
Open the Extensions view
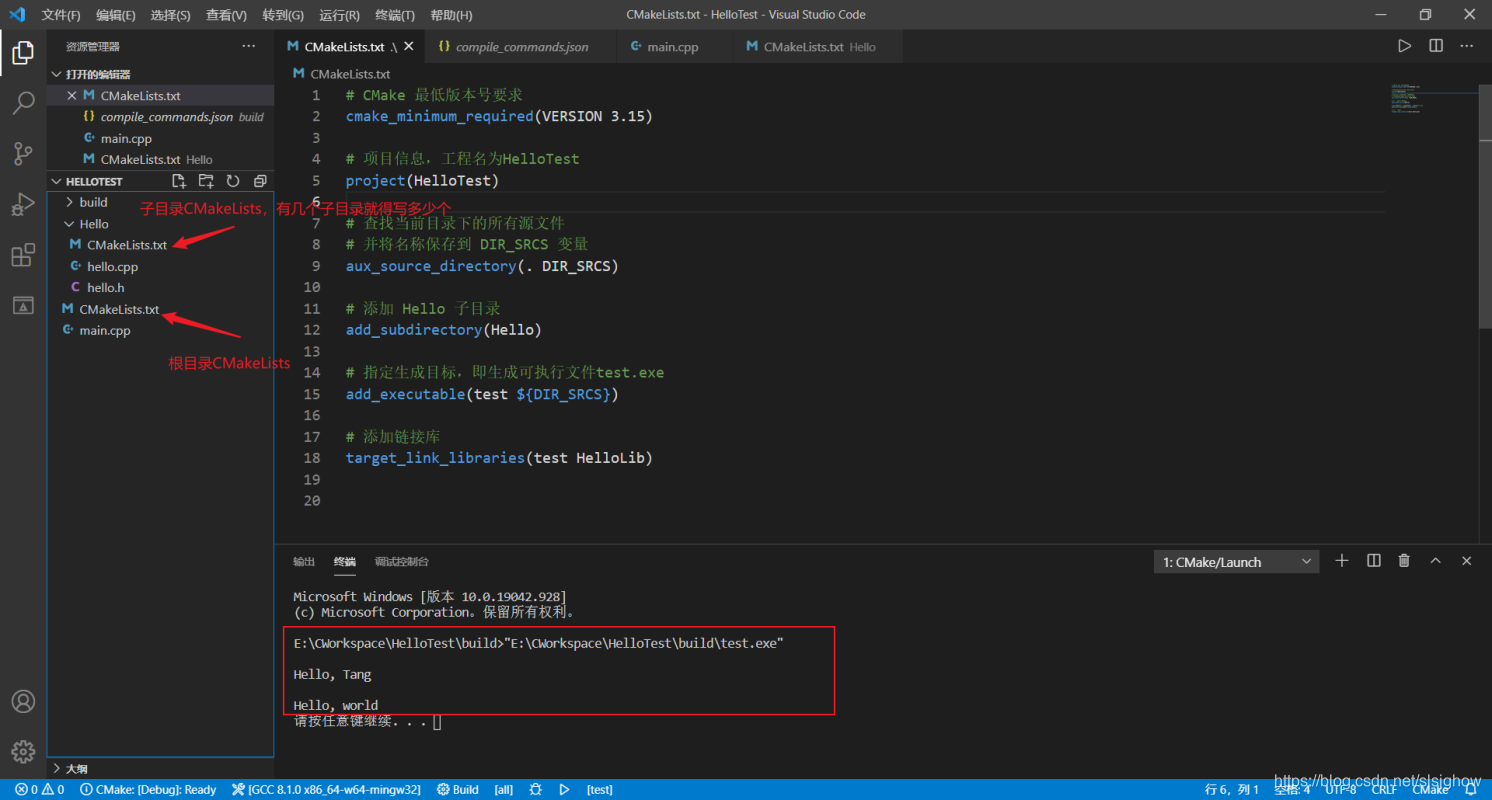pyautogui.click(x=23, y=255)
